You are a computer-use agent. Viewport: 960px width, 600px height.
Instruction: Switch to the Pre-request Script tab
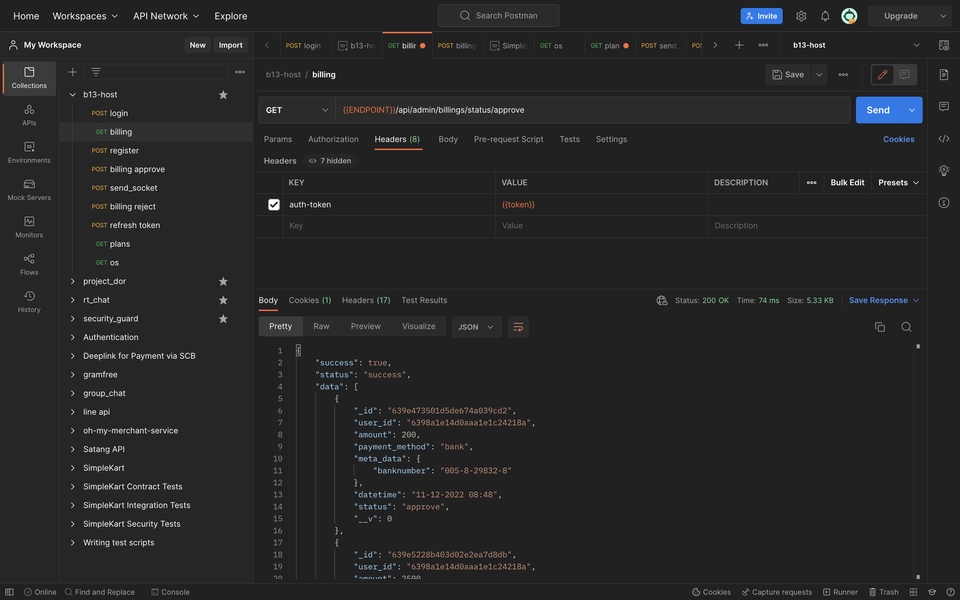point(508,139)
